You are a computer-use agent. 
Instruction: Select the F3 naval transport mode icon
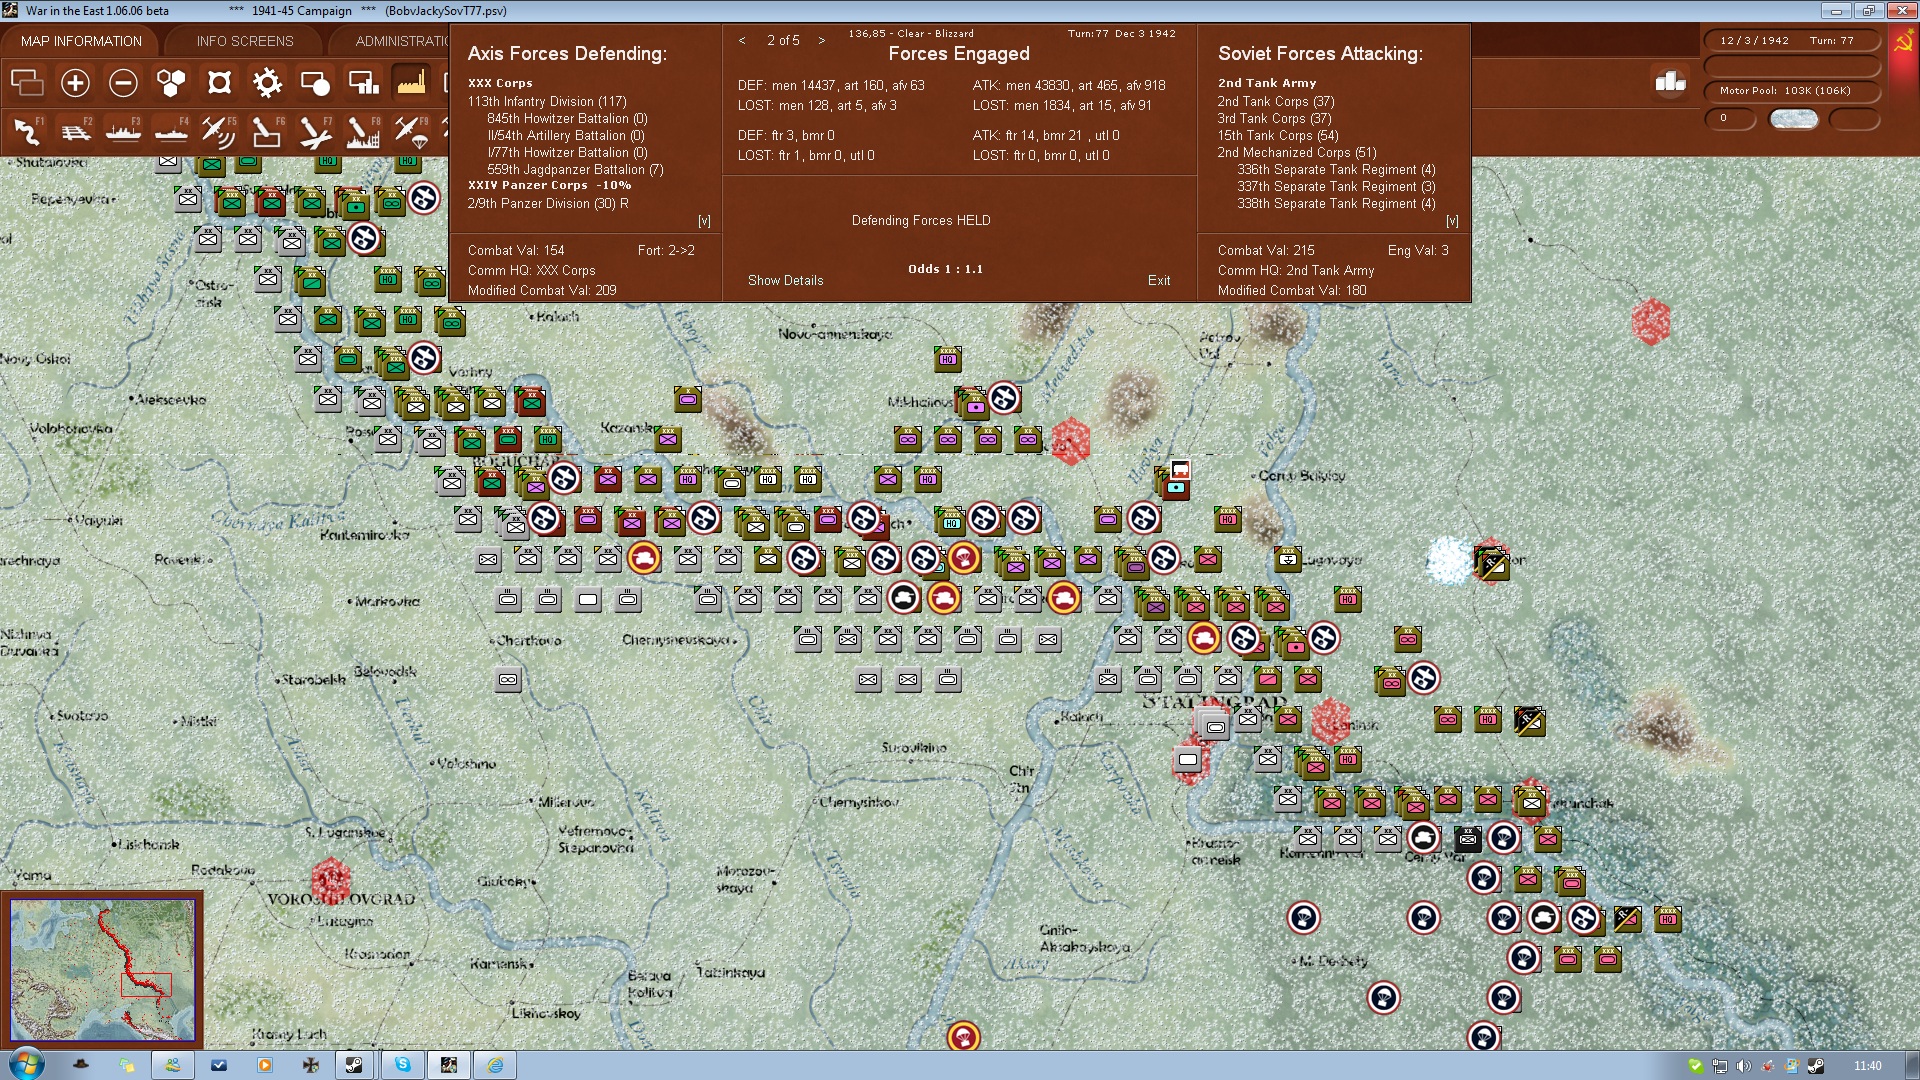[x=123, y=132]
